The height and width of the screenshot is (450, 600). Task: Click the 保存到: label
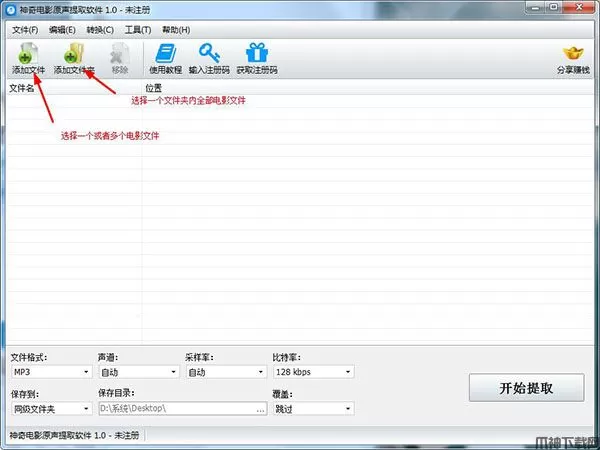(24, 394)
